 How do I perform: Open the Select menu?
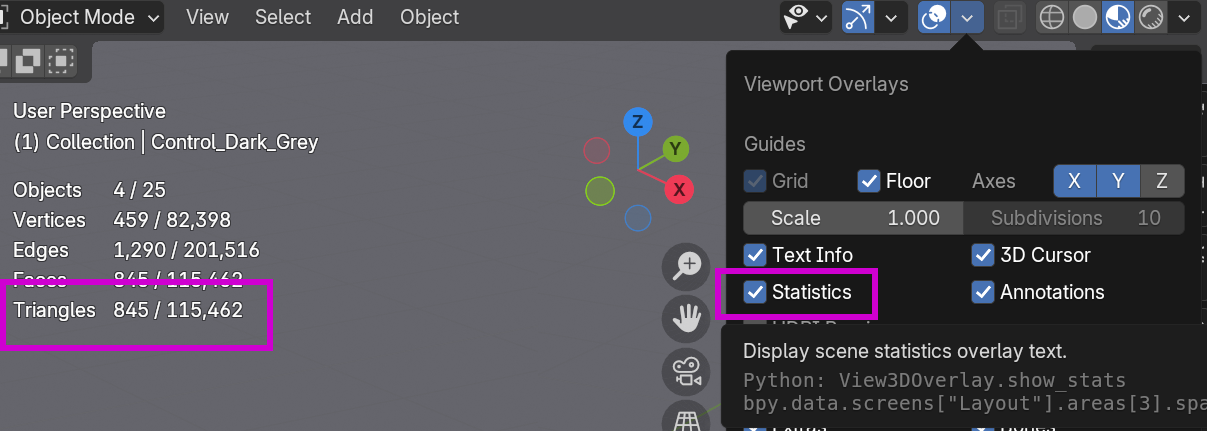(x=282, y=17)
